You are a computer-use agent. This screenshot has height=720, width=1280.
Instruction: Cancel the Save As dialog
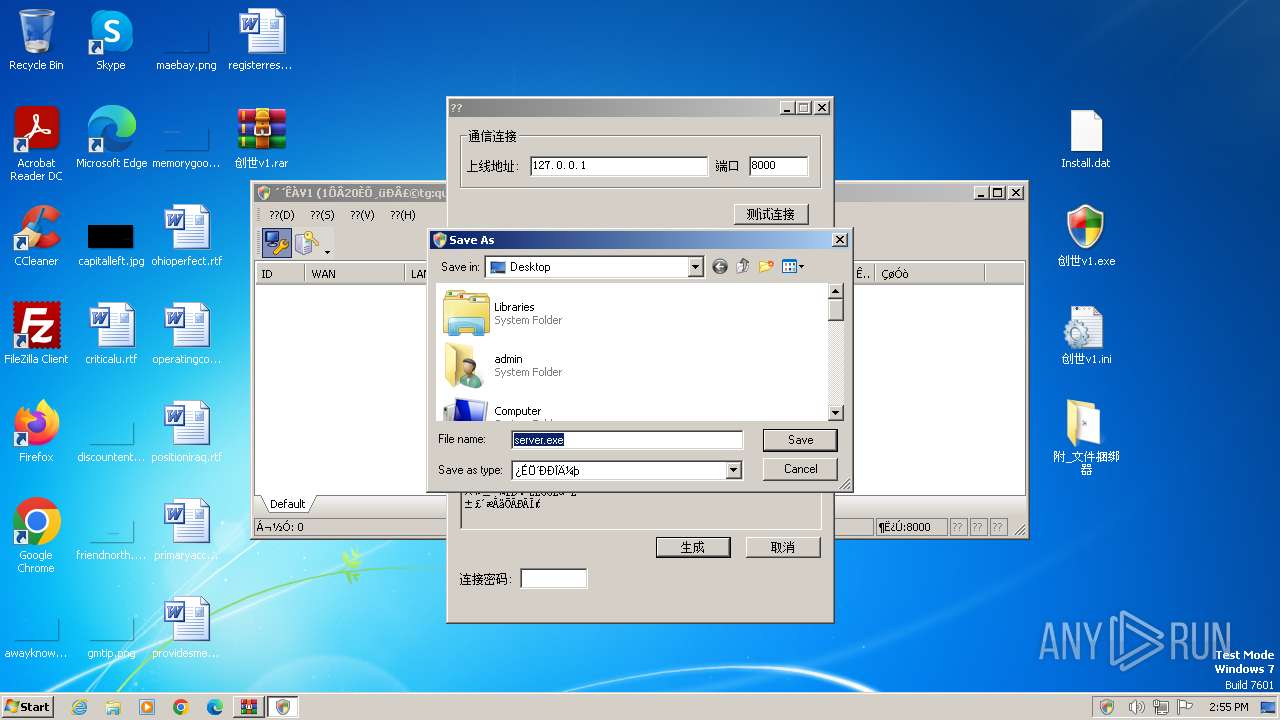pyautogui.click(x=800, y=469)
